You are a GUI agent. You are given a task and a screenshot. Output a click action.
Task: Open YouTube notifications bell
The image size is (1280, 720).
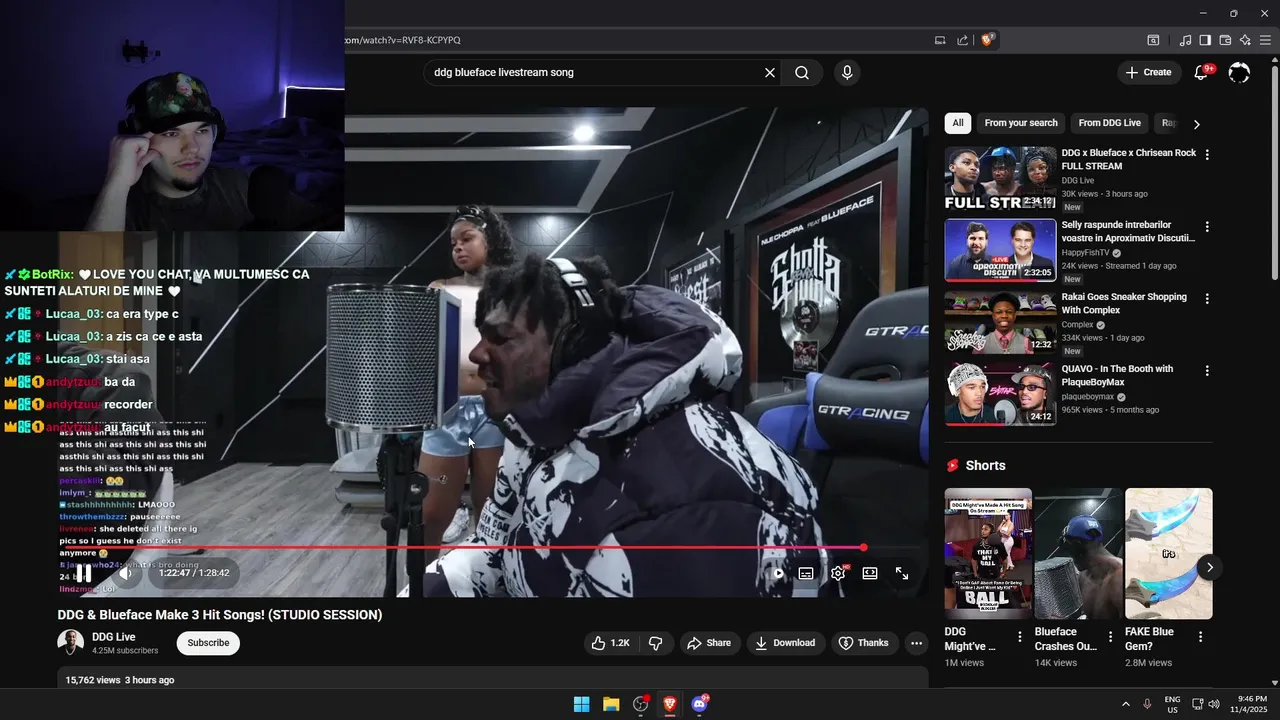(1202, 72)
